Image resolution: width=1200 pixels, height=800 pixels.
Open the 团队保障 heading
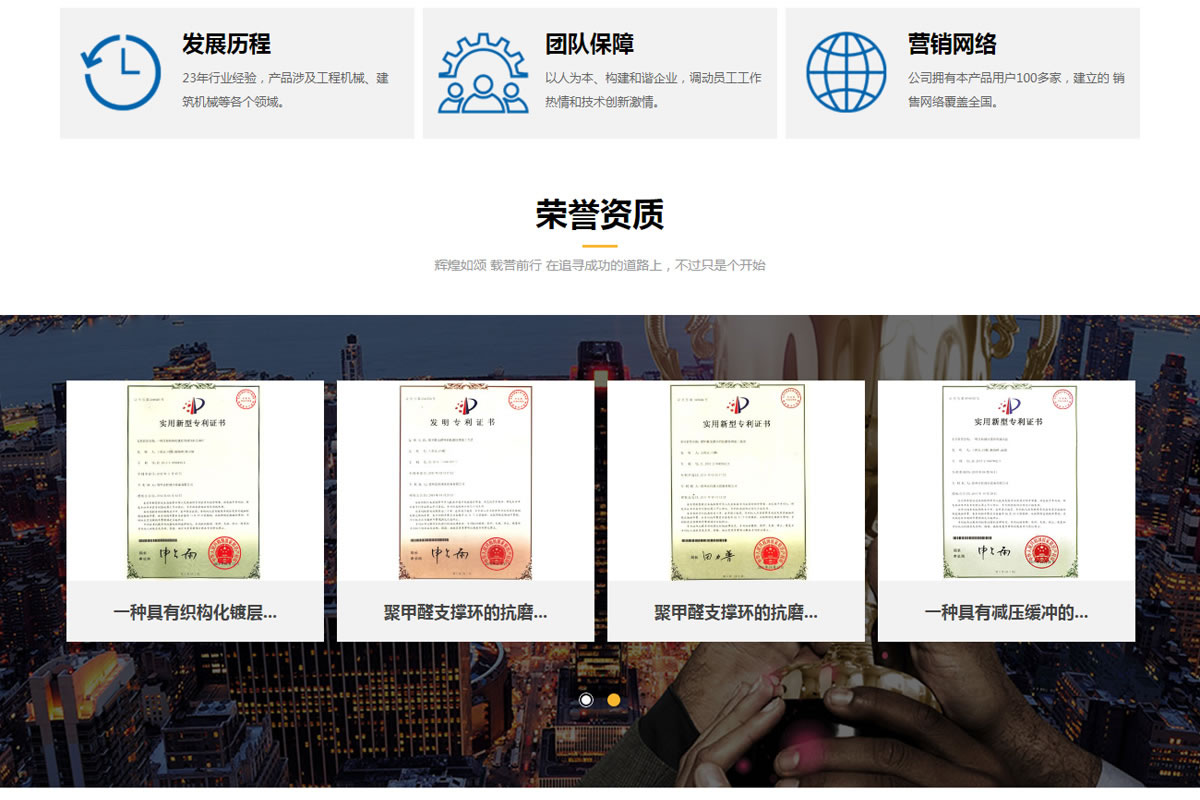coord(589,44)
